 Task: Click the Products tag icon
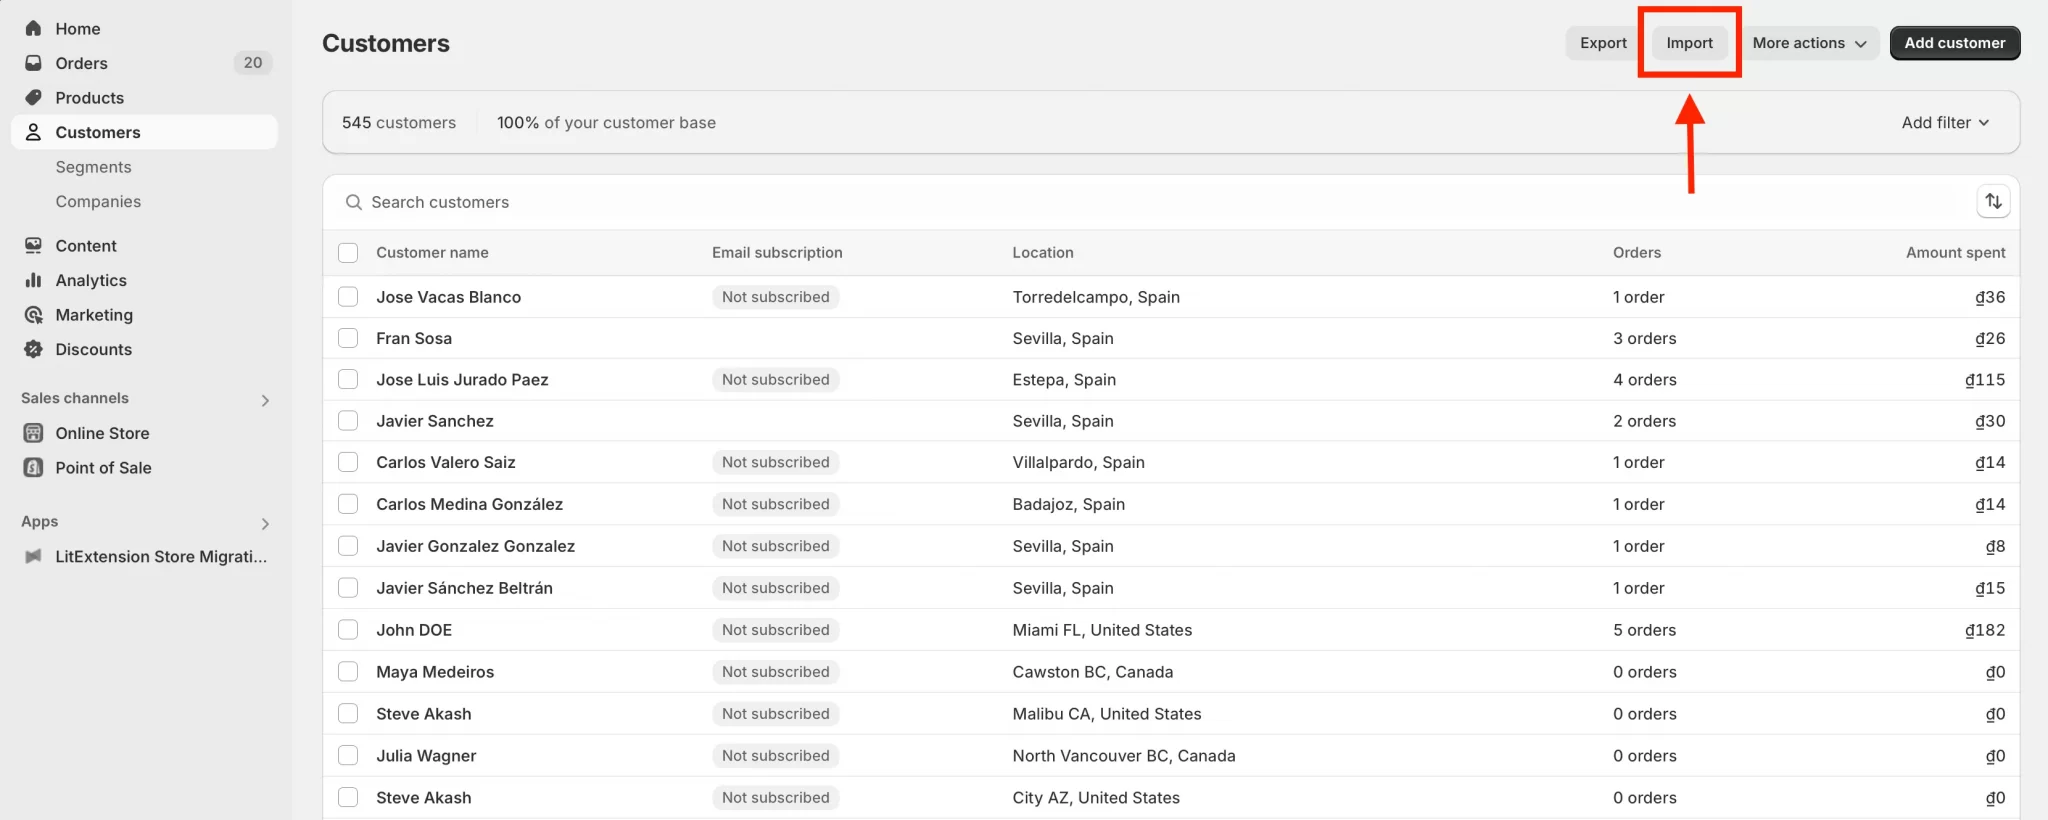(x=33, y=97)
